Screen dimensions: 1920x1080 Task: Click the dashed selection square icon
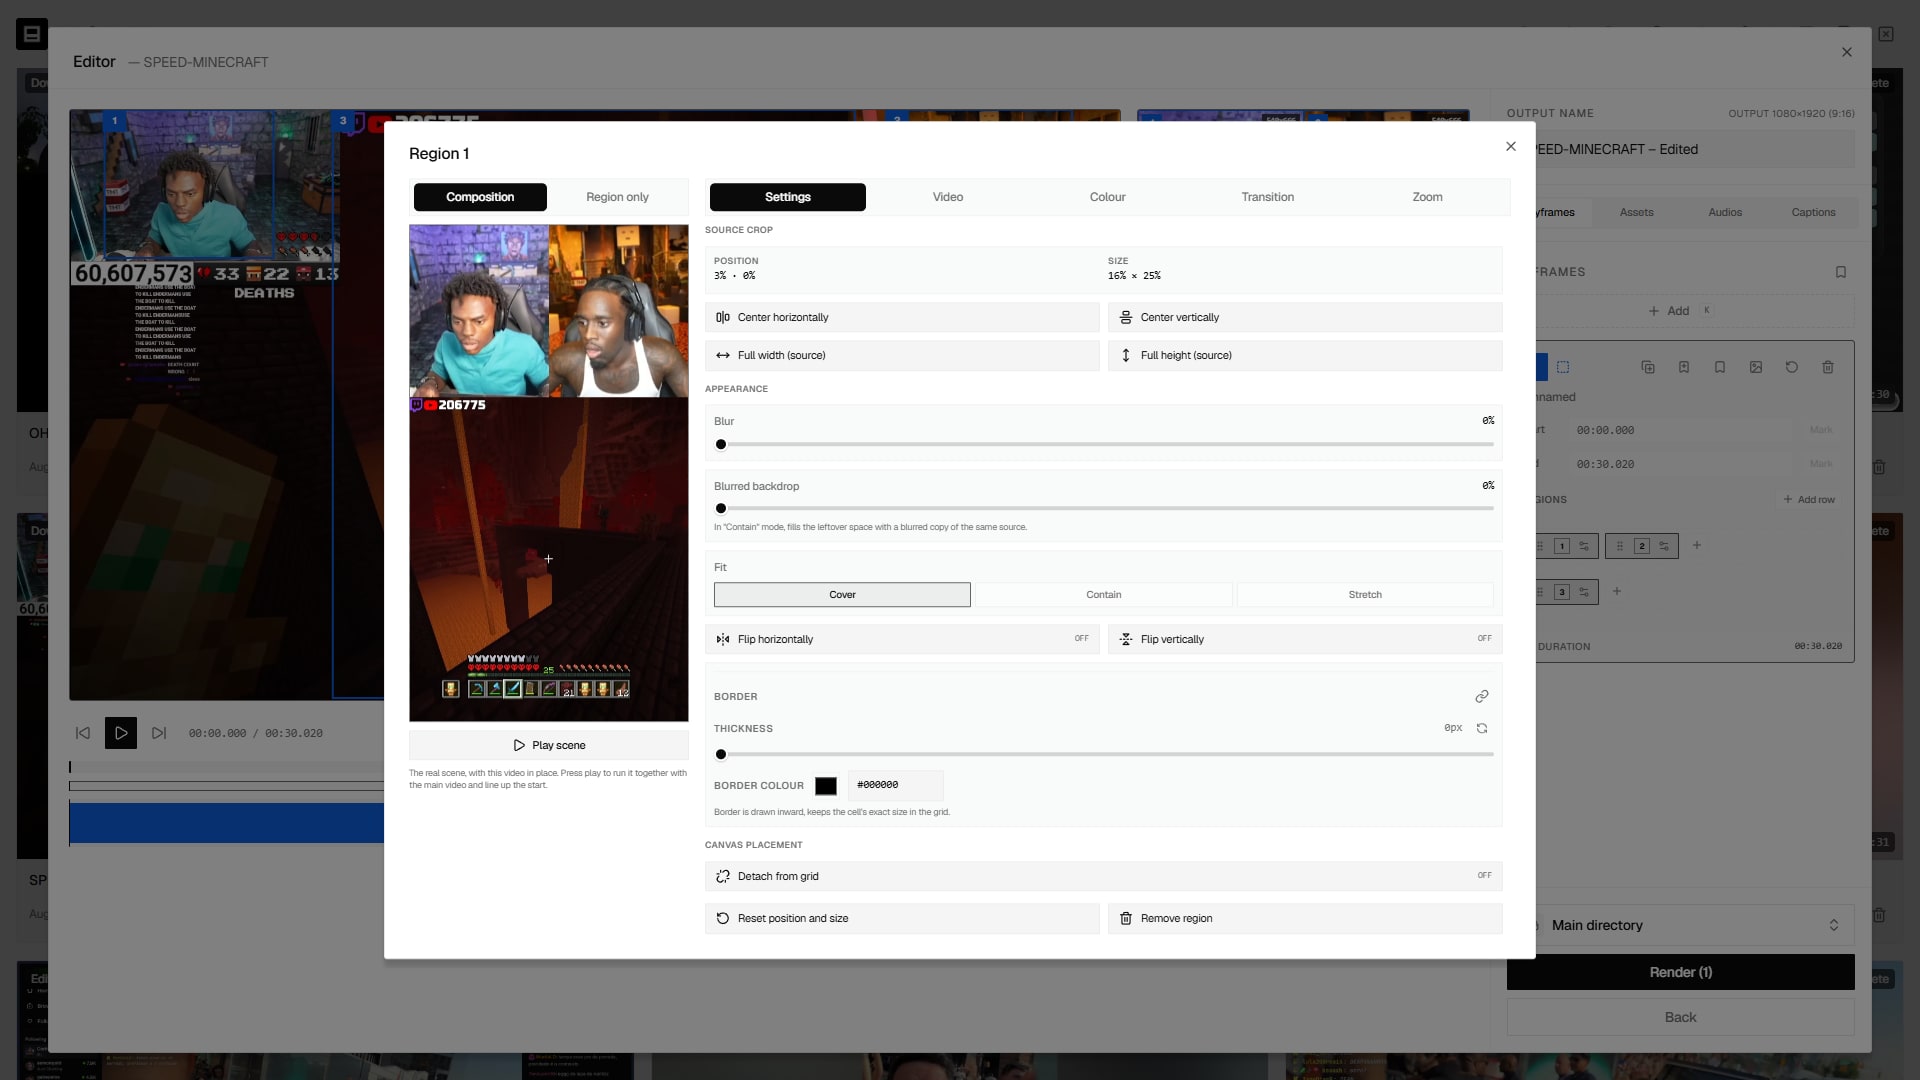[x=1563, y=367]
